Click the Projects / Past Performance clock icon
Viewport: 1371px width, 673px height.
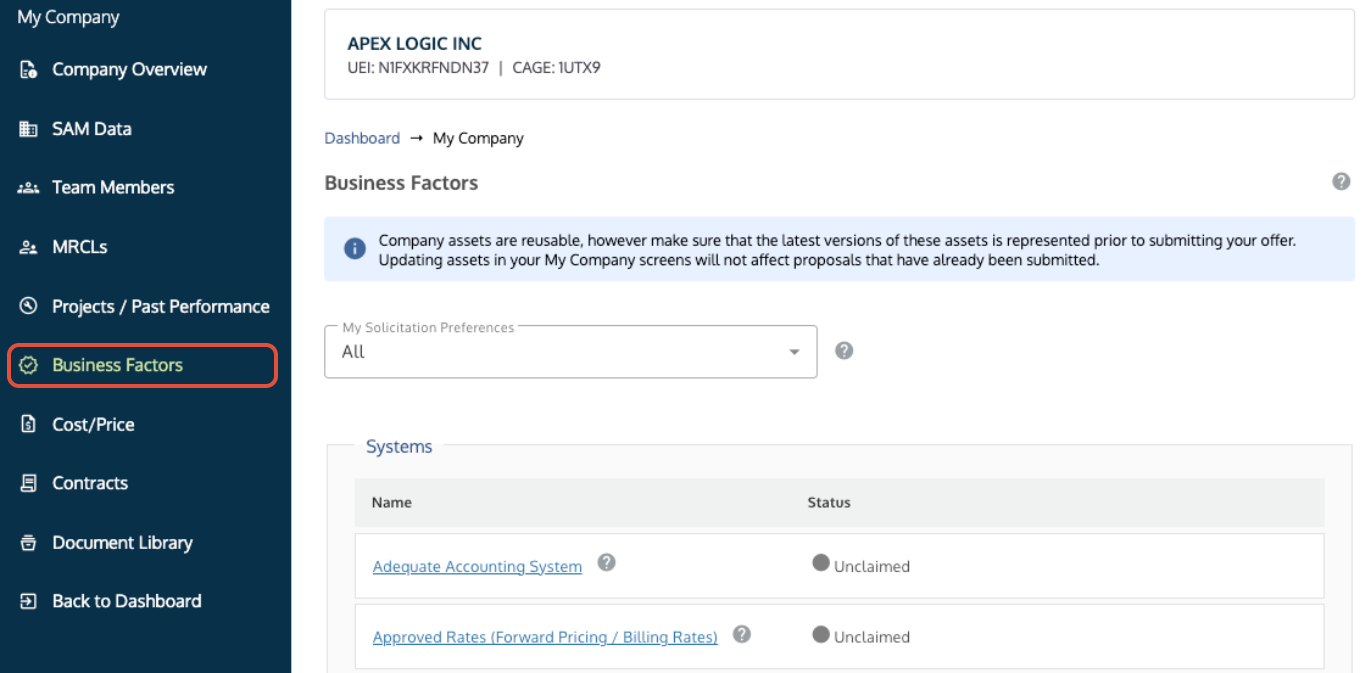29,306
